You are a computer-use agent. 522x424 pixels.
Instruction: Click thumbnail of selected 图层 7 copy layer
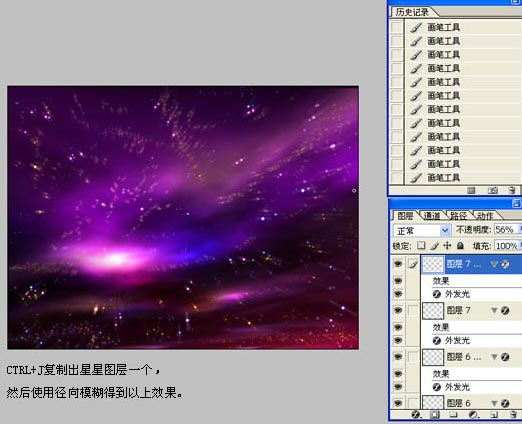tap(433, 264)
